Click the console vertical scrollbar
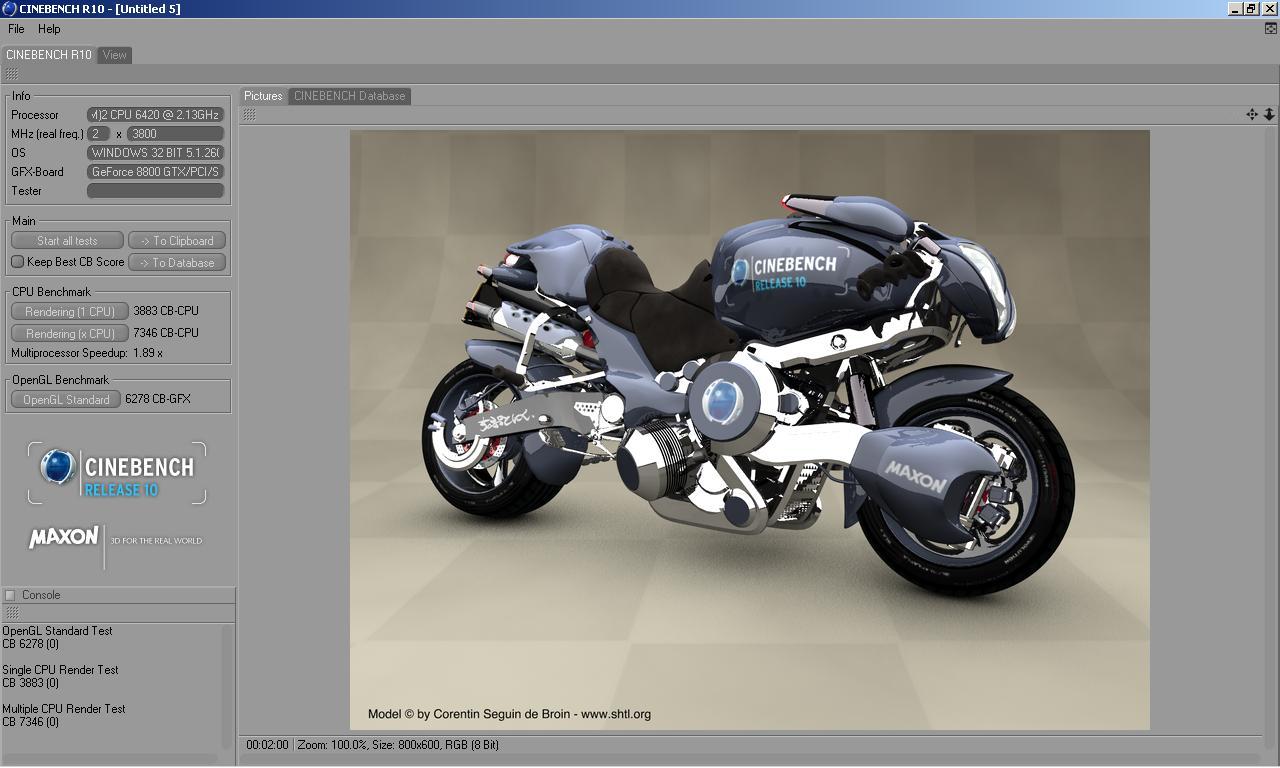The width and height of the screenshot is (1280, 768). [228, 688]
